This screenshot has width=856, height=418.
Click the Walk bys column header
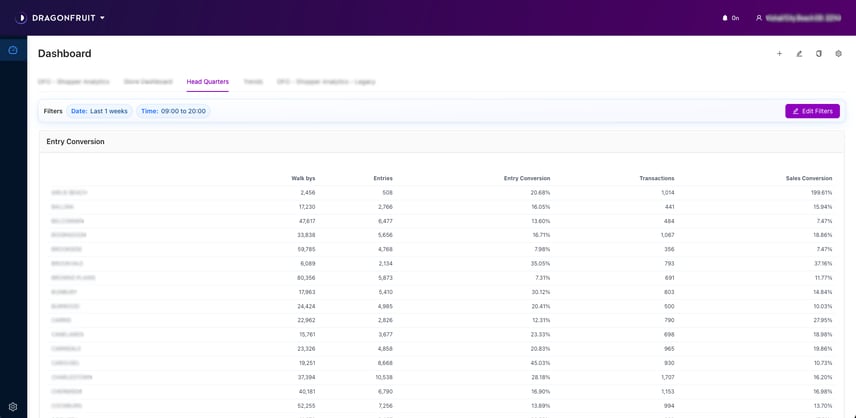[303, 178]
